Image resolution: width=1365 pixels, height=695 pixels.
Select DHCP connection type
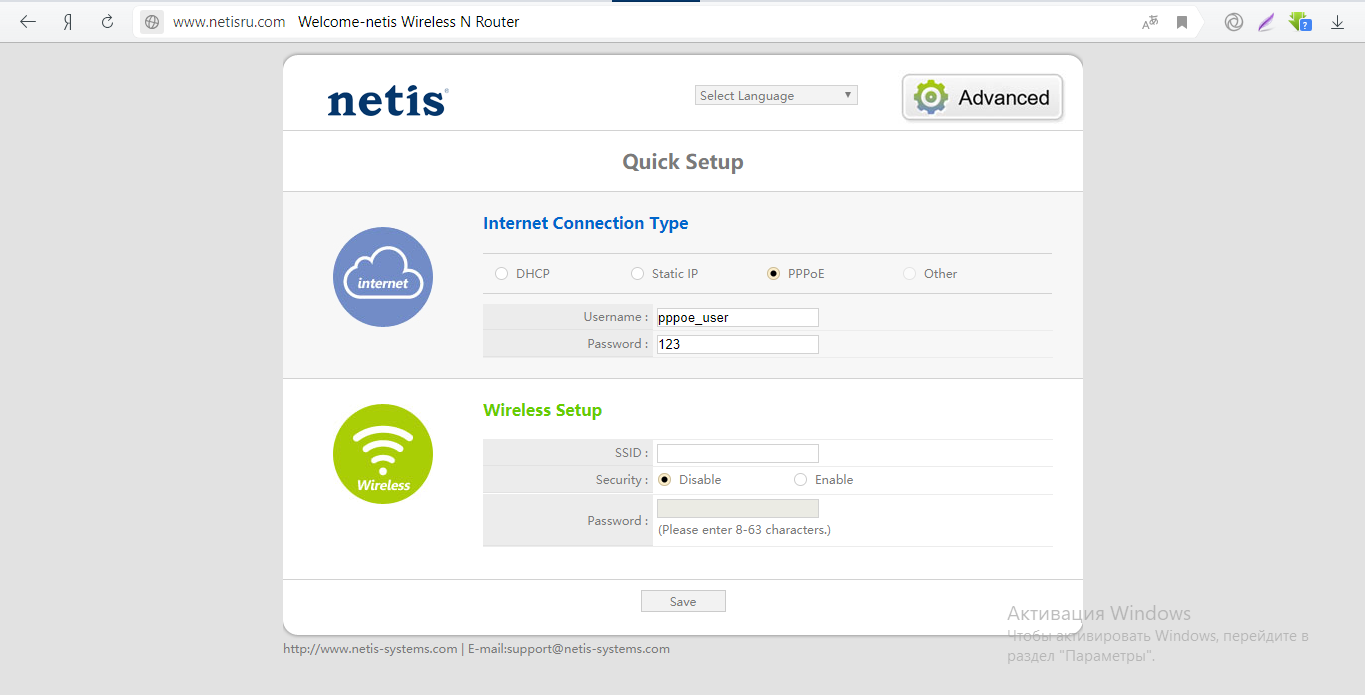(x=502, y=274)
